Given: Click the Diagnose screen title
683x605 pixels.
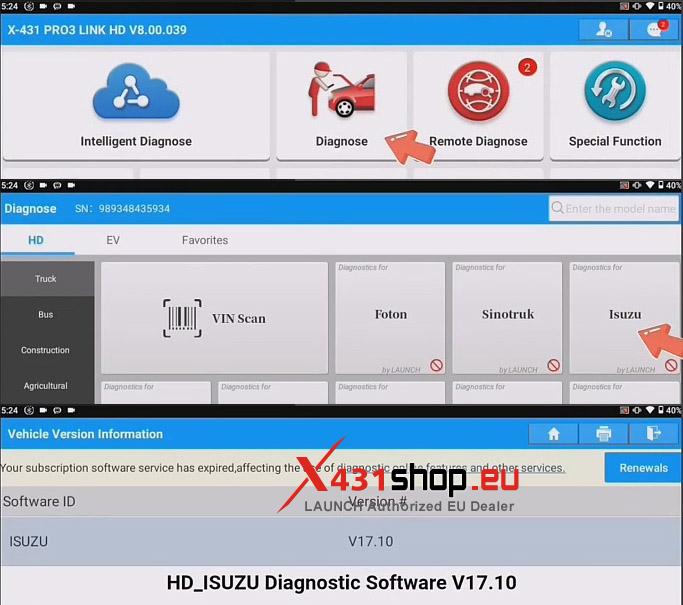Looking at the screenshot, I should [30, 209].
